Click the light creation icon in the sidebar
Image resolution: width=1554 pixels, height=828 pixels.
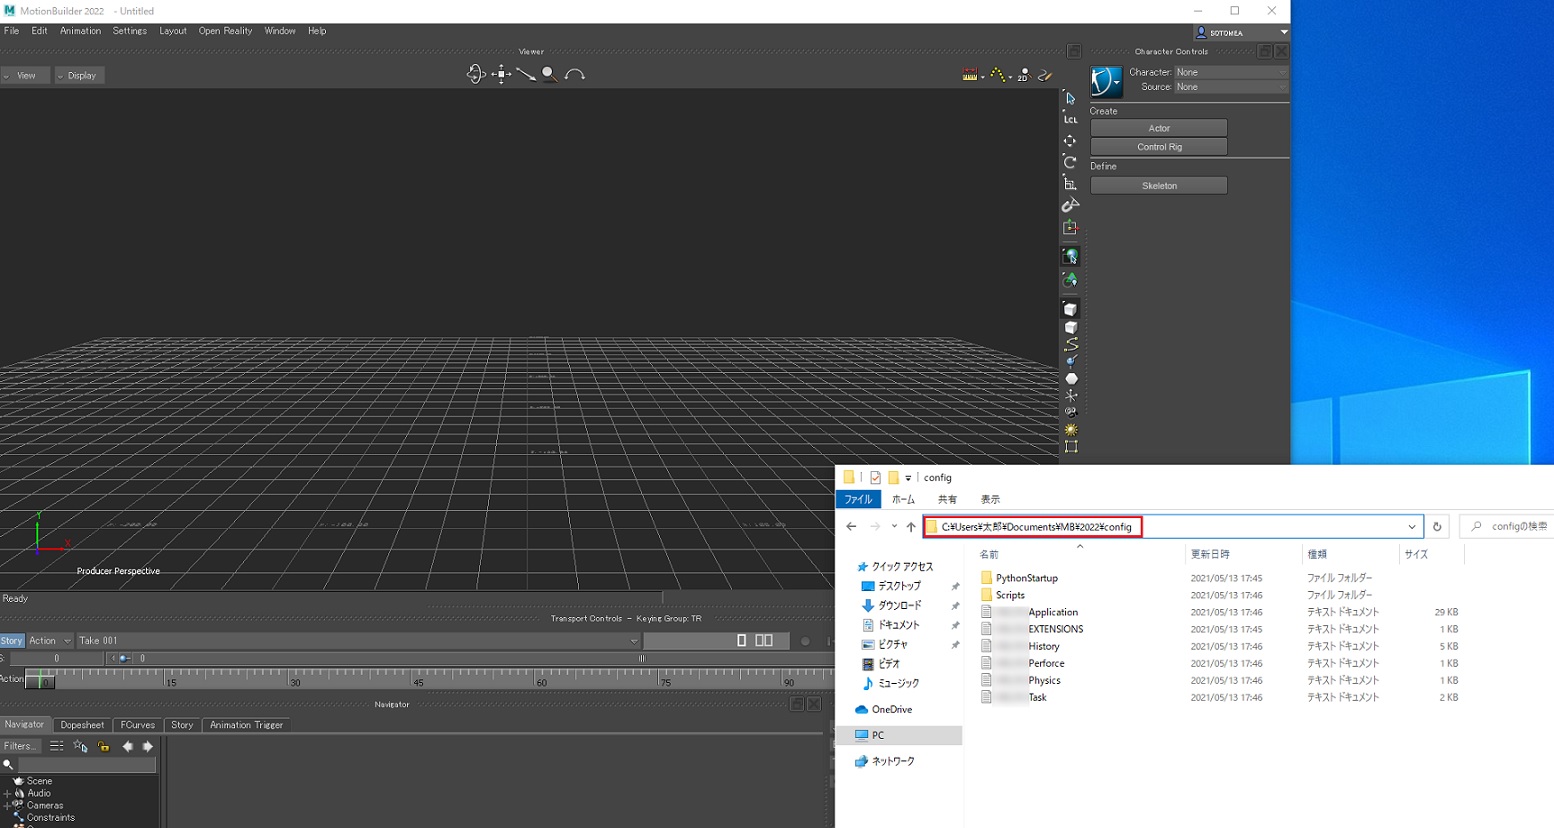pos(1070,429)
